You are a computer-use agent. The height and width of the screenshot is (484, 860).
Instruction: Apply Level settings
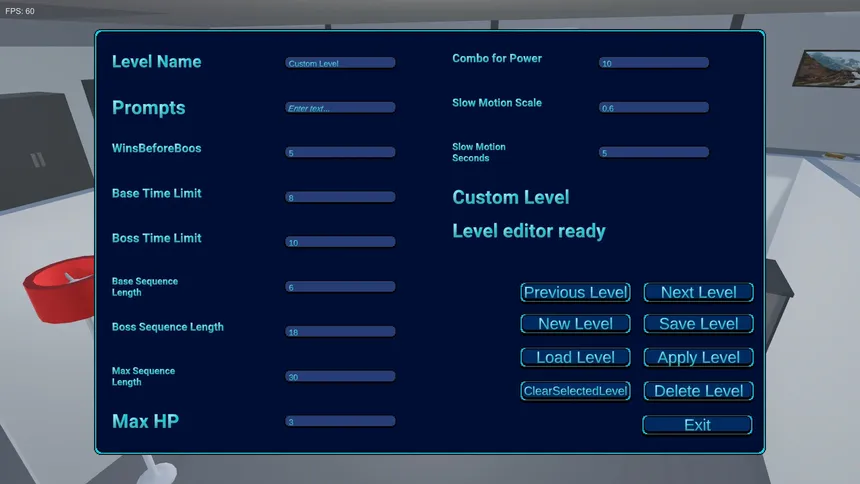pos(698,357)
